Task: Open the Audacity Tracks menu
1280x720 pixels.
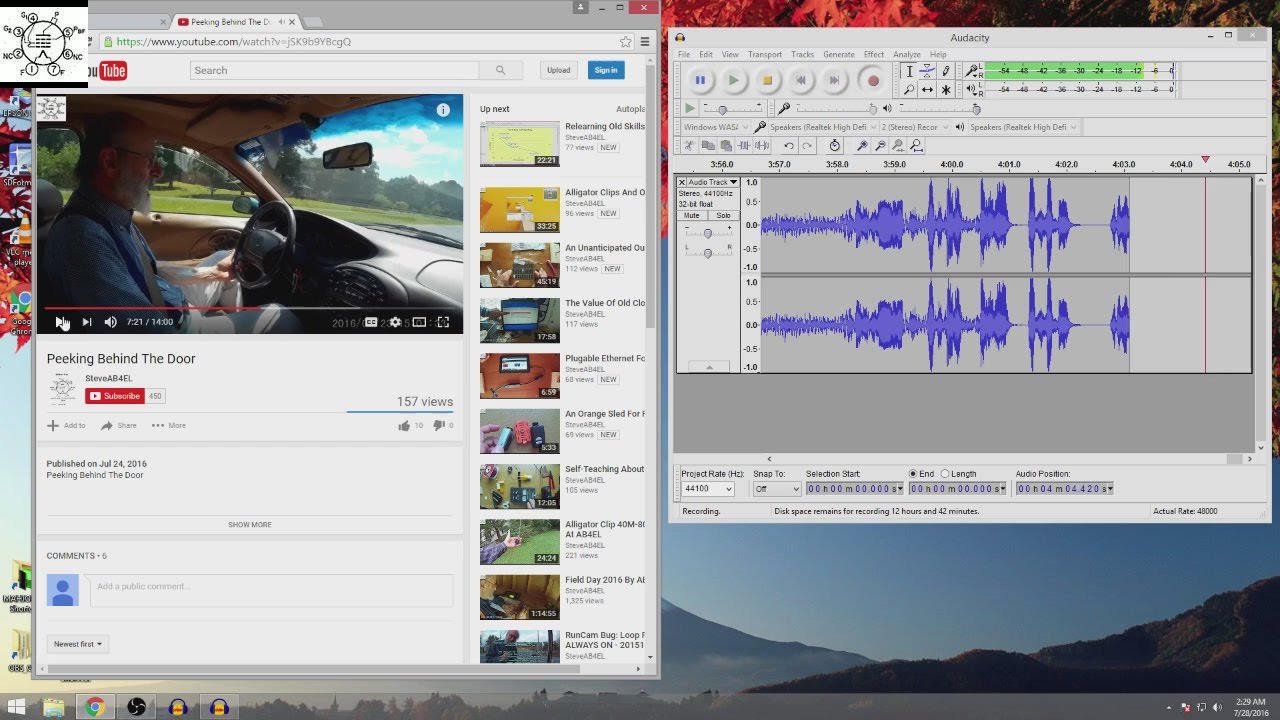Action: pos(803,55)
